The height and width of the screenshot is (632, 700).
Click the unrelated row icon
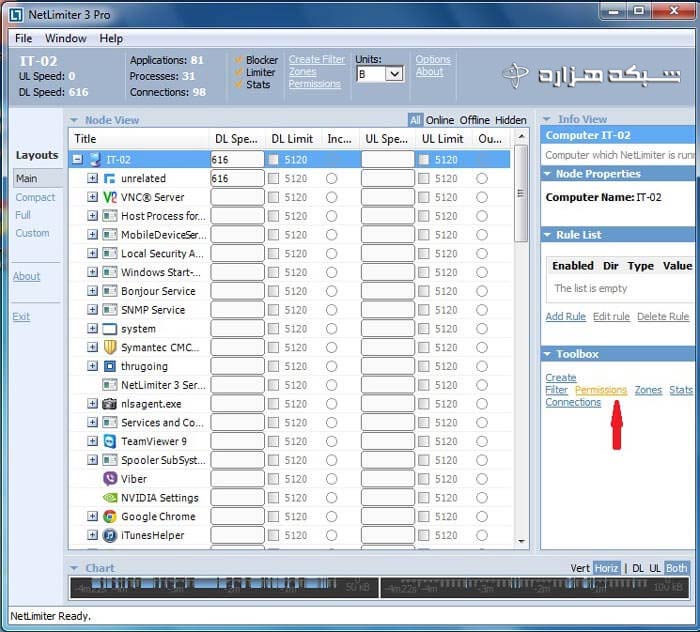(110, 179)
